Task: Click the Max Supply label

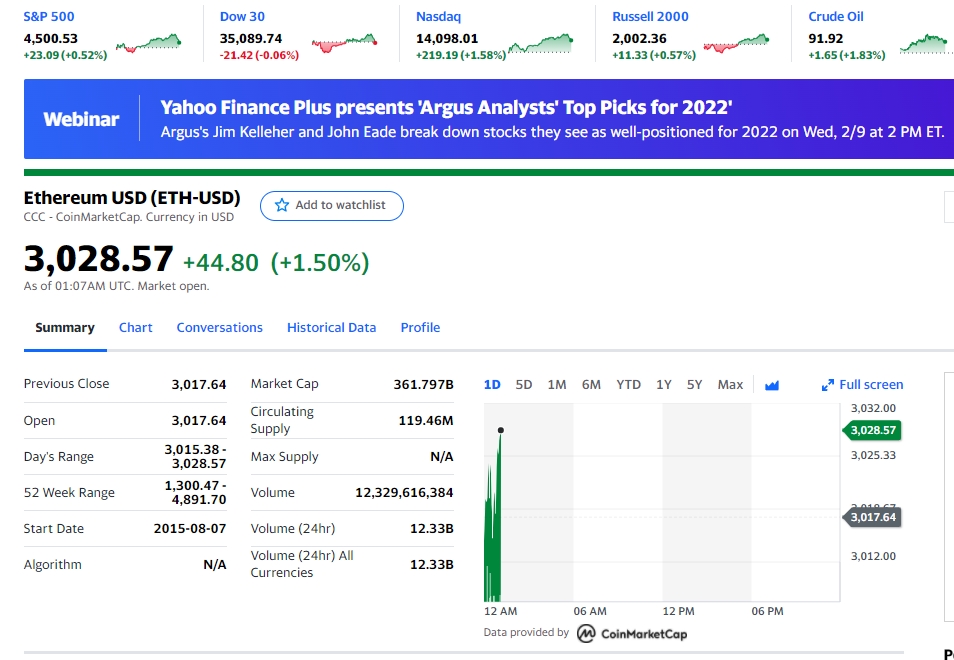Action: coord(285,457)
